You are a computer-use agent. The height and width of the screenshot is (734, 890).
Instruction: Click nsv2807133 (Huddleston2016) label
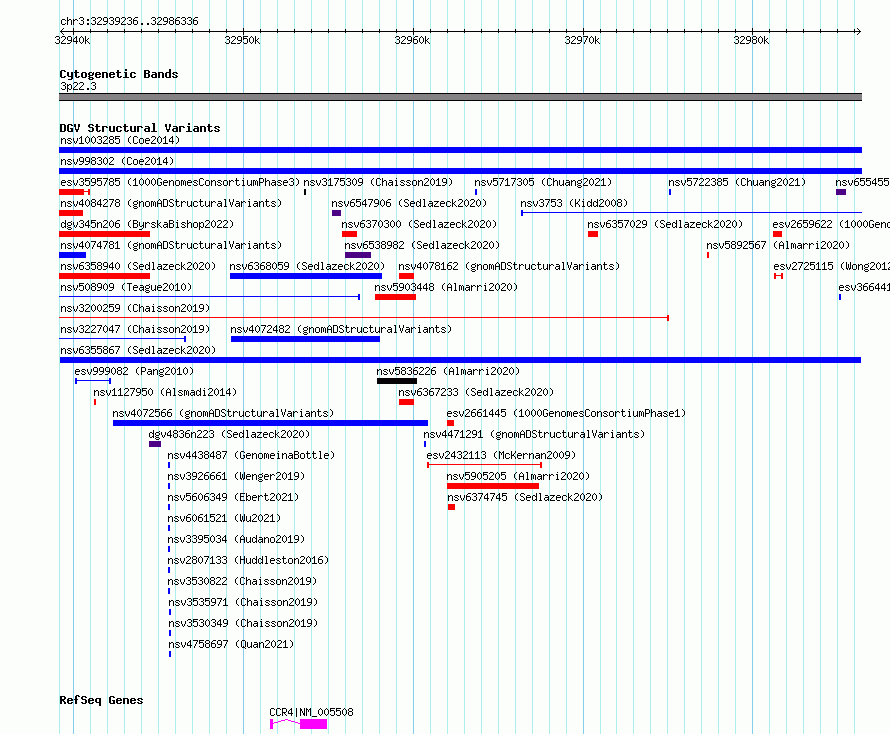pyautogui.click(x=248, y=560)
